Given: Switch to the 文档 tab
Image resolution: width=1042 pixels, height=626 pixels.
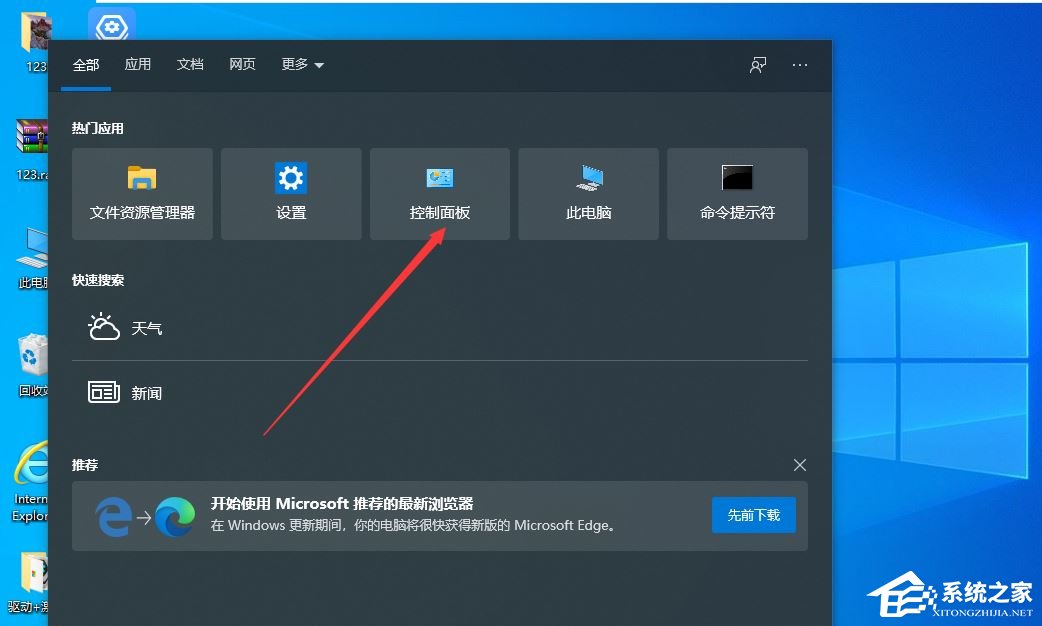Looking at the screenshot, I should point(190,64).
